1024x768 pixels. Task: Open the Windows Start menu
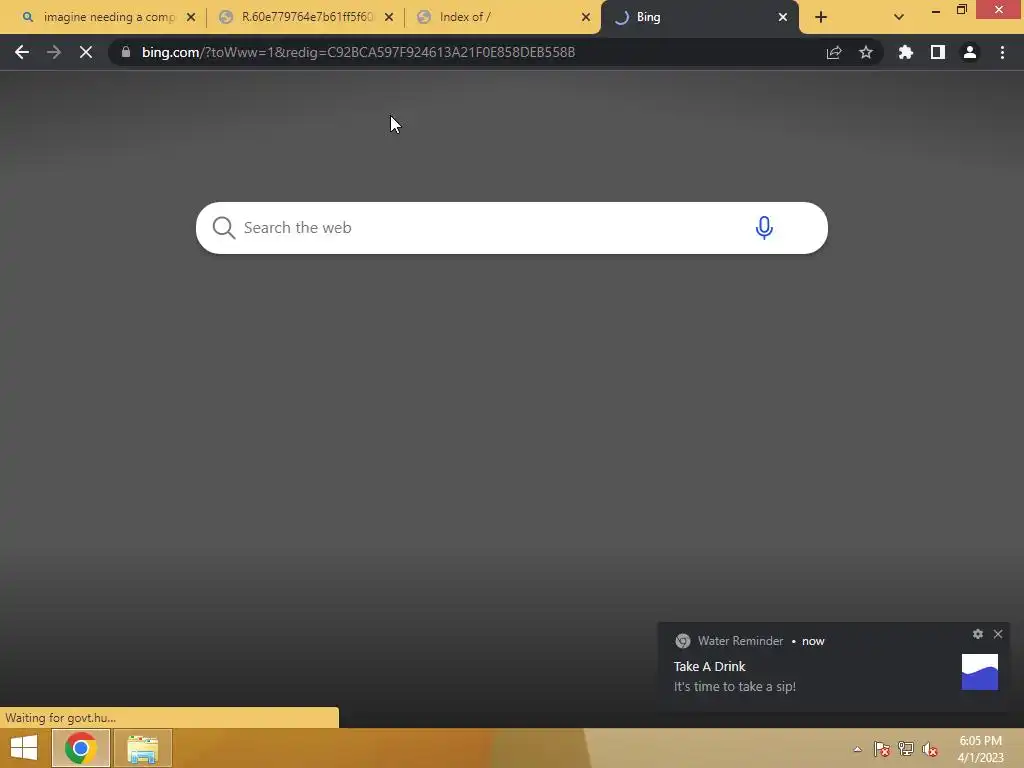(x=24, y=748)
